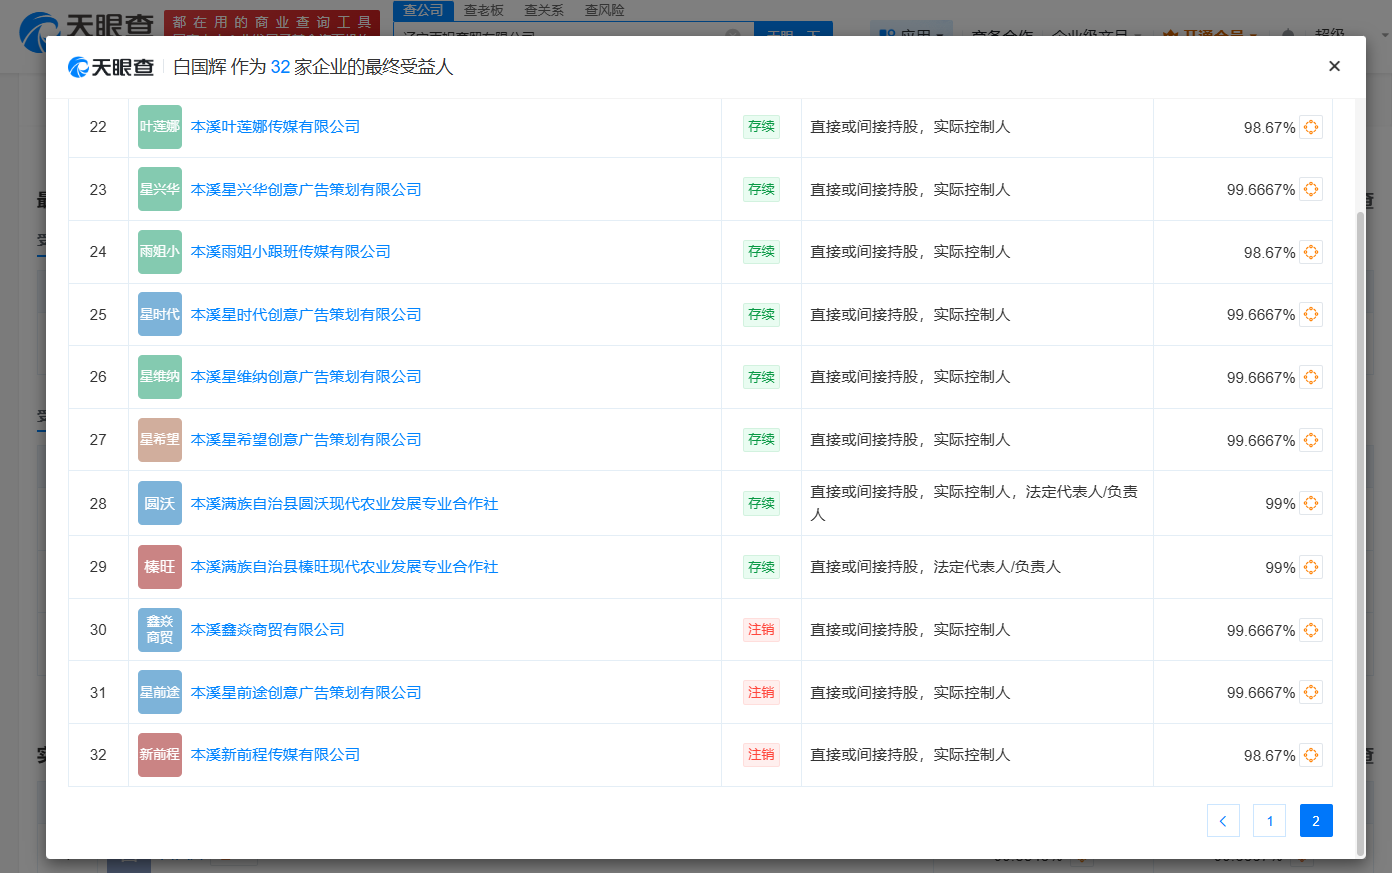The height and width of the screenshot is (873, 1392).
Task: Open equity chart icon for 本溪星前途创意广告策划有限公司
Action: pos(1311,692)
